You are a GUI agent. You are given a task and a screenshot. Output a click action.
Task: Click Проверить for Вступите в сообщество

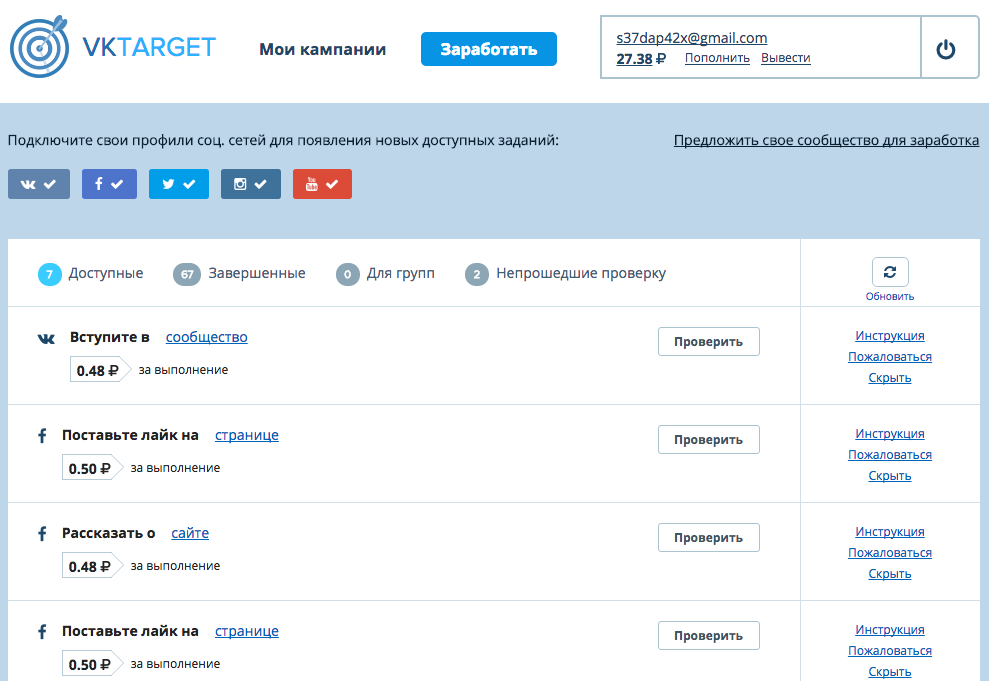point(708,342)
